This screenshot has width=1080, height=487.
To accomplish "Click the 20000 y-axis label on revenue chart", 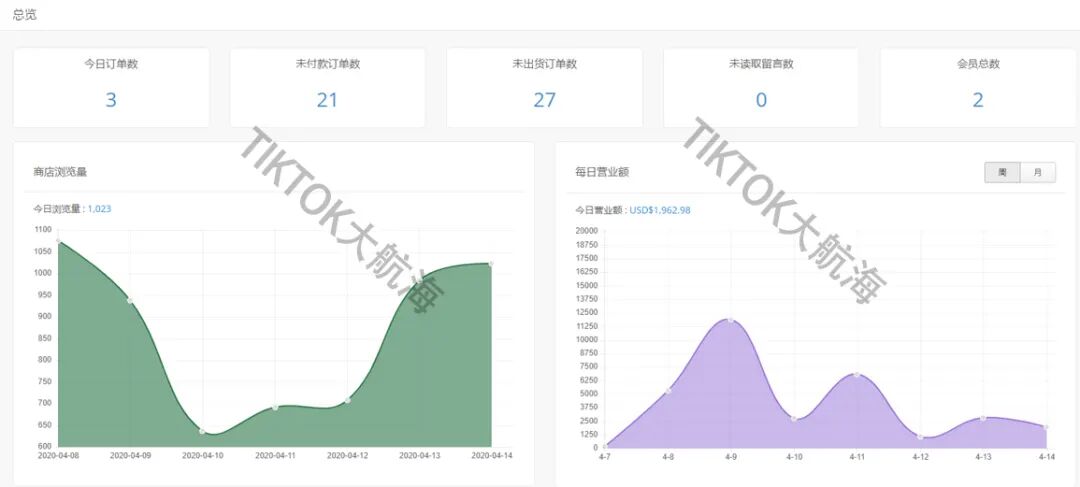I will (x=588, y=231).
